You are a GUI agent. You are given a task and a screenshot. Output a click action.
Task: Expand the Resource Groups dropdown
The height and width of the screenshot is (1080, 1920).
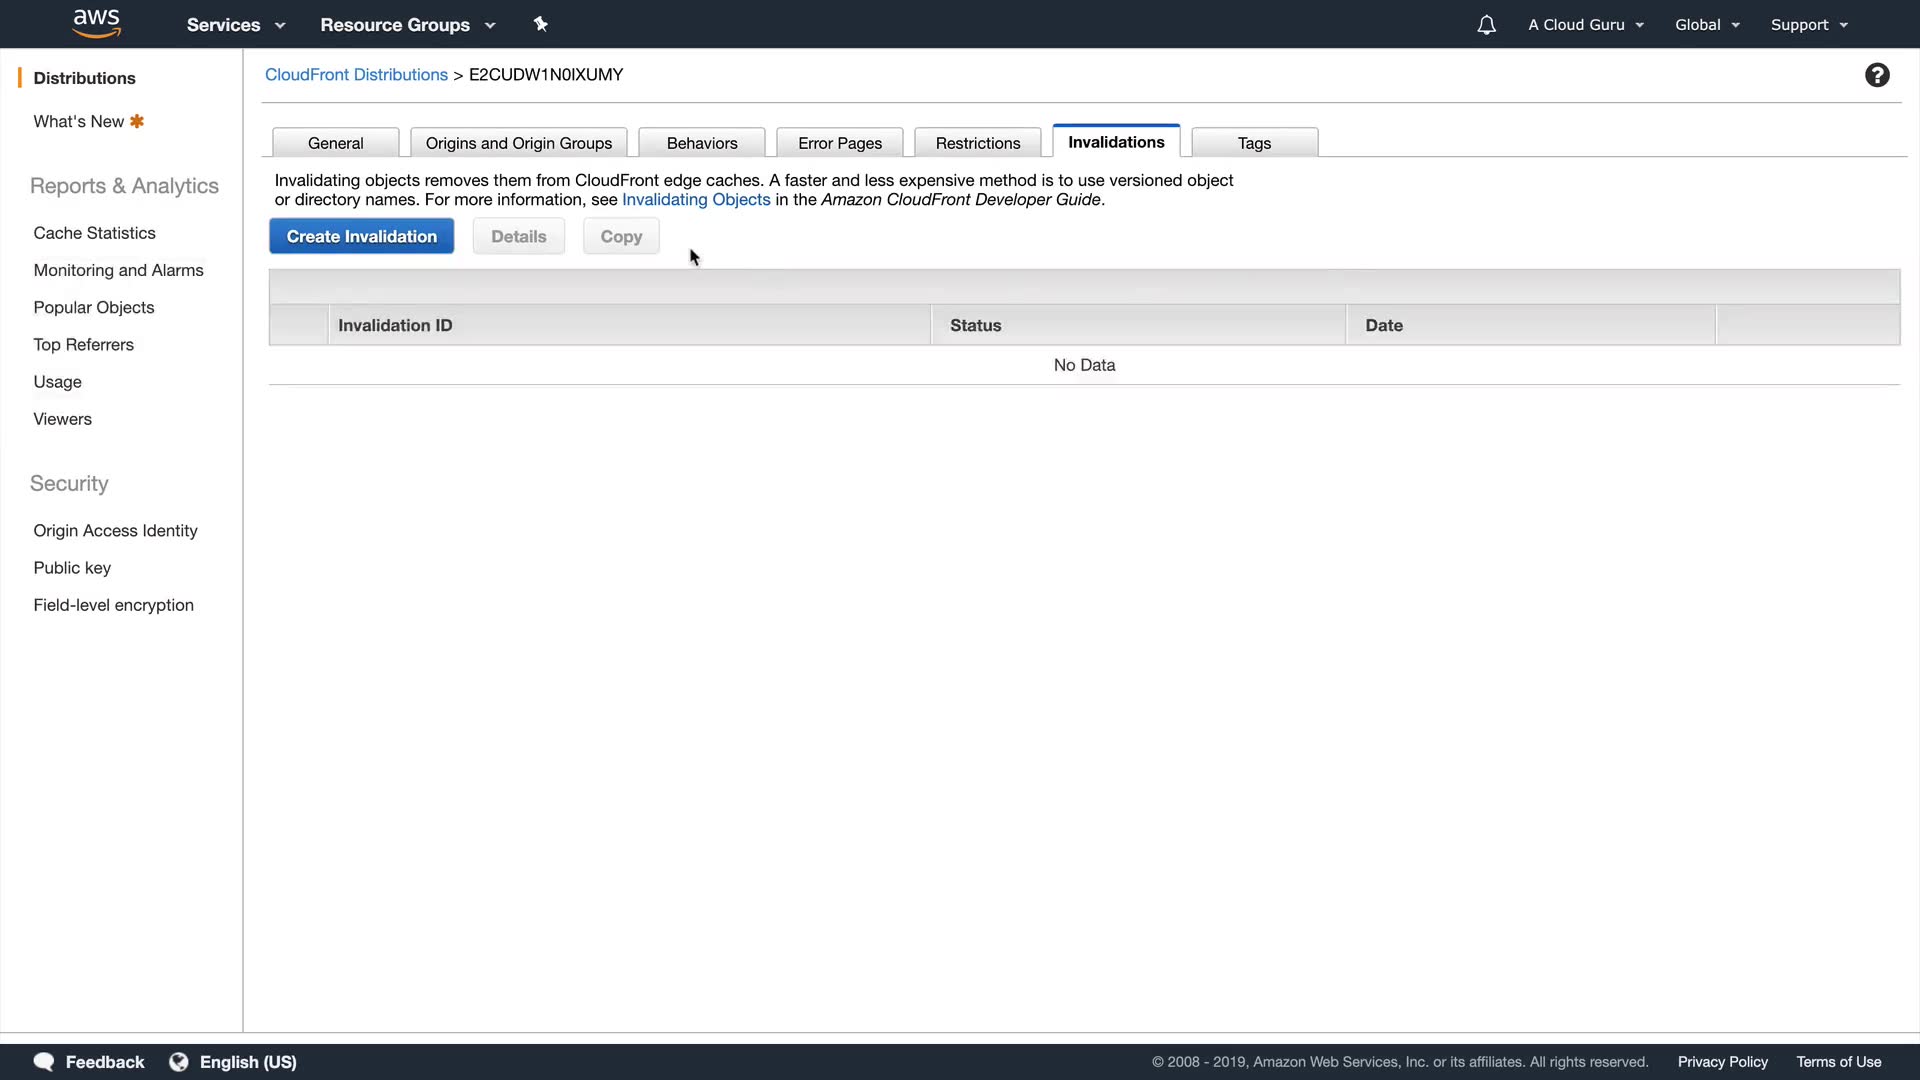tap(407, 25)
